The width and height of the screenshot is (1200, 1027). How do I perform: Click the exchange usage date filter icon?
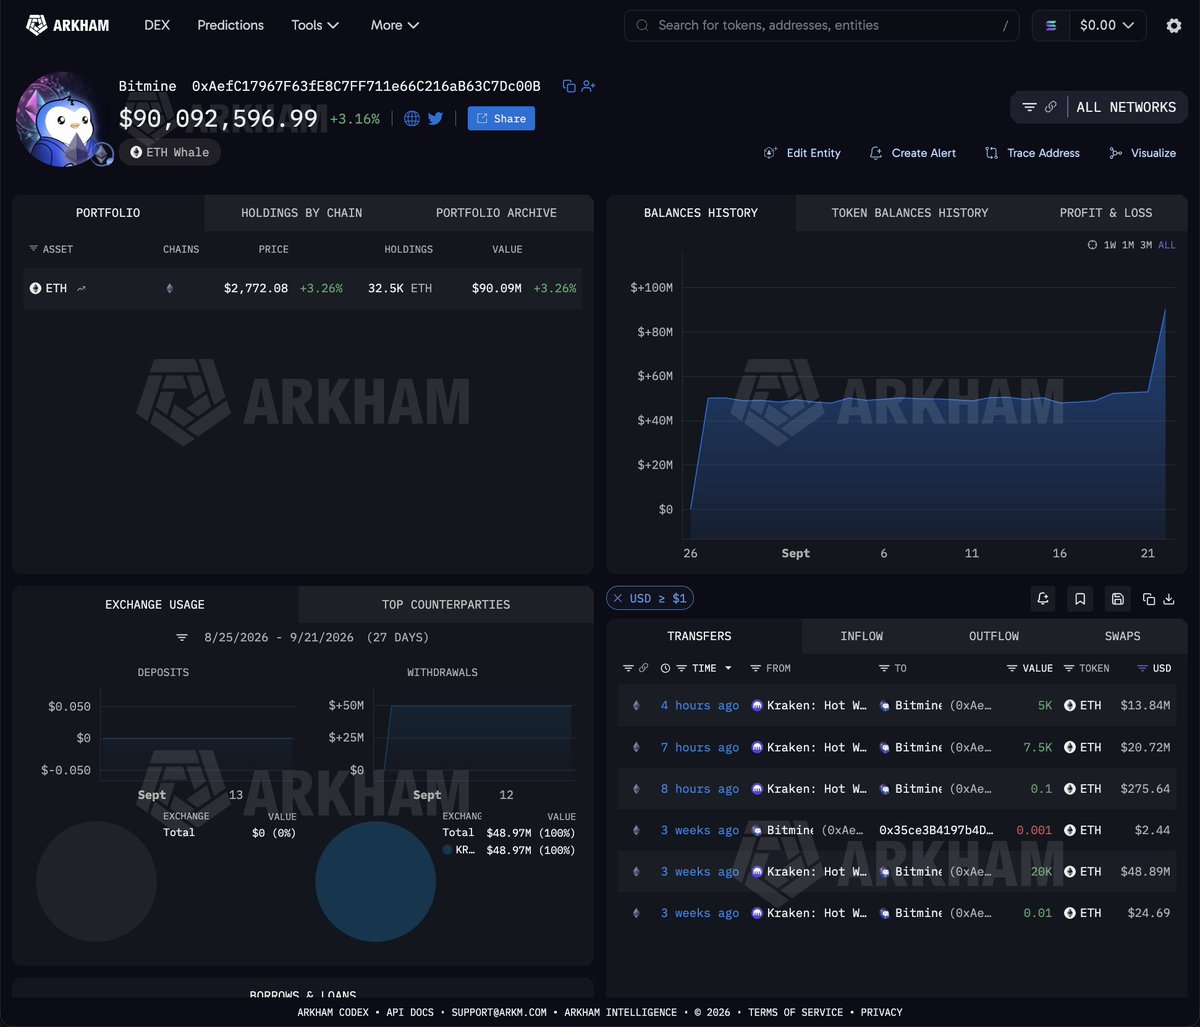tap(182, 637)
